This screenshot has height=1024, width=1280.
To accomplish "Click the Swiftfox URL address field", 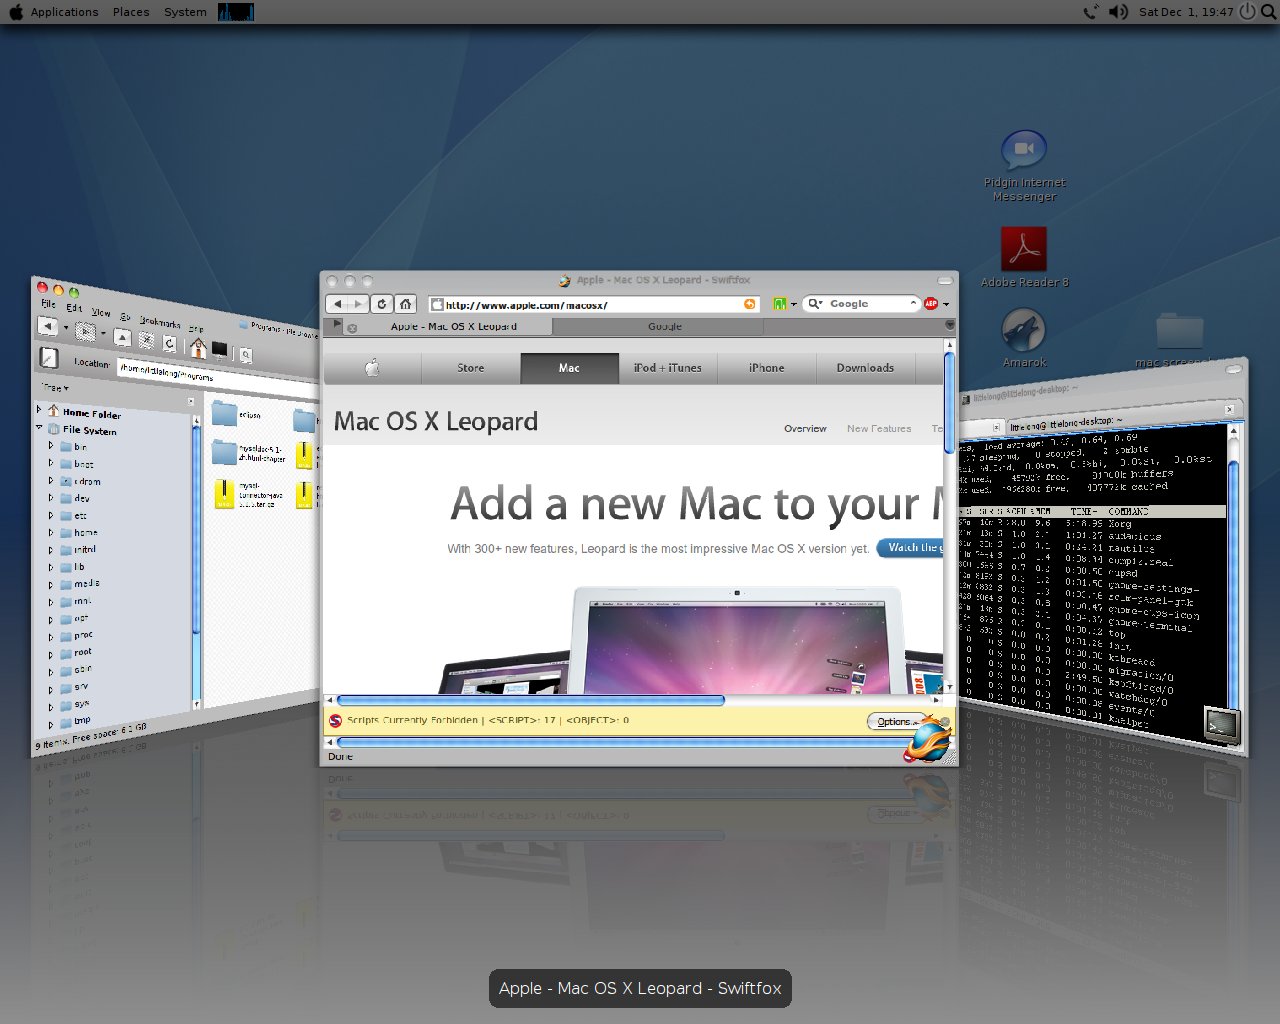I will [593, 304].
